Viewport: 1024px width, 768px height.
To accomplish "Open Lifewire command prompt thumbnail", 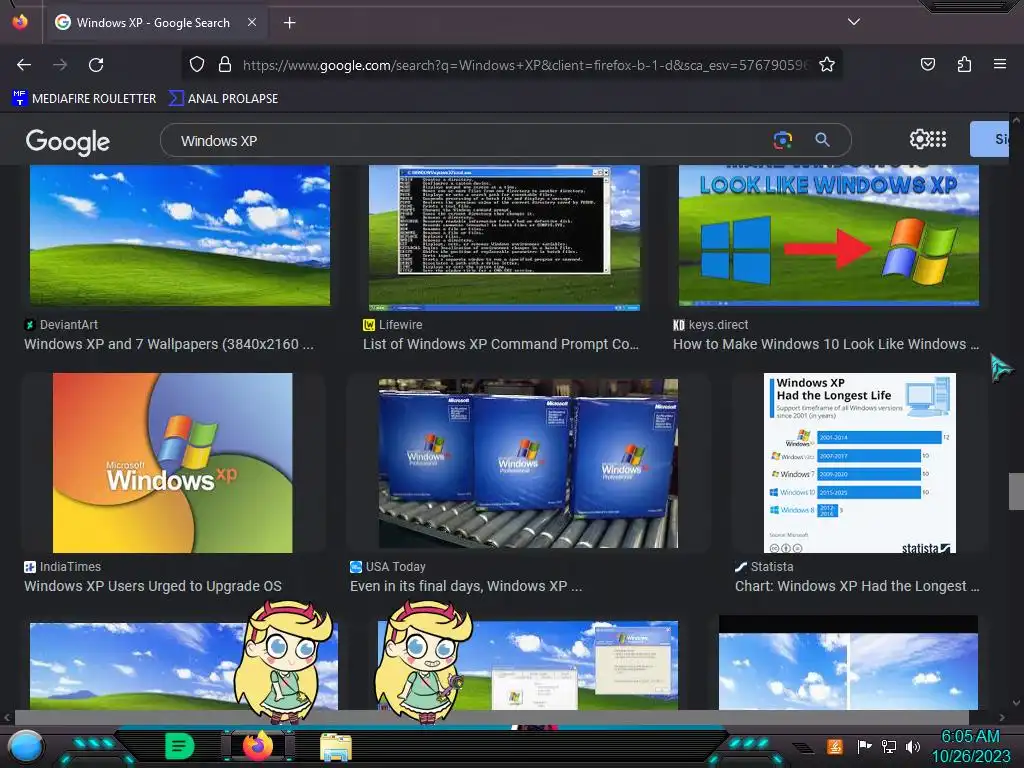I will (x=504, y=238).
